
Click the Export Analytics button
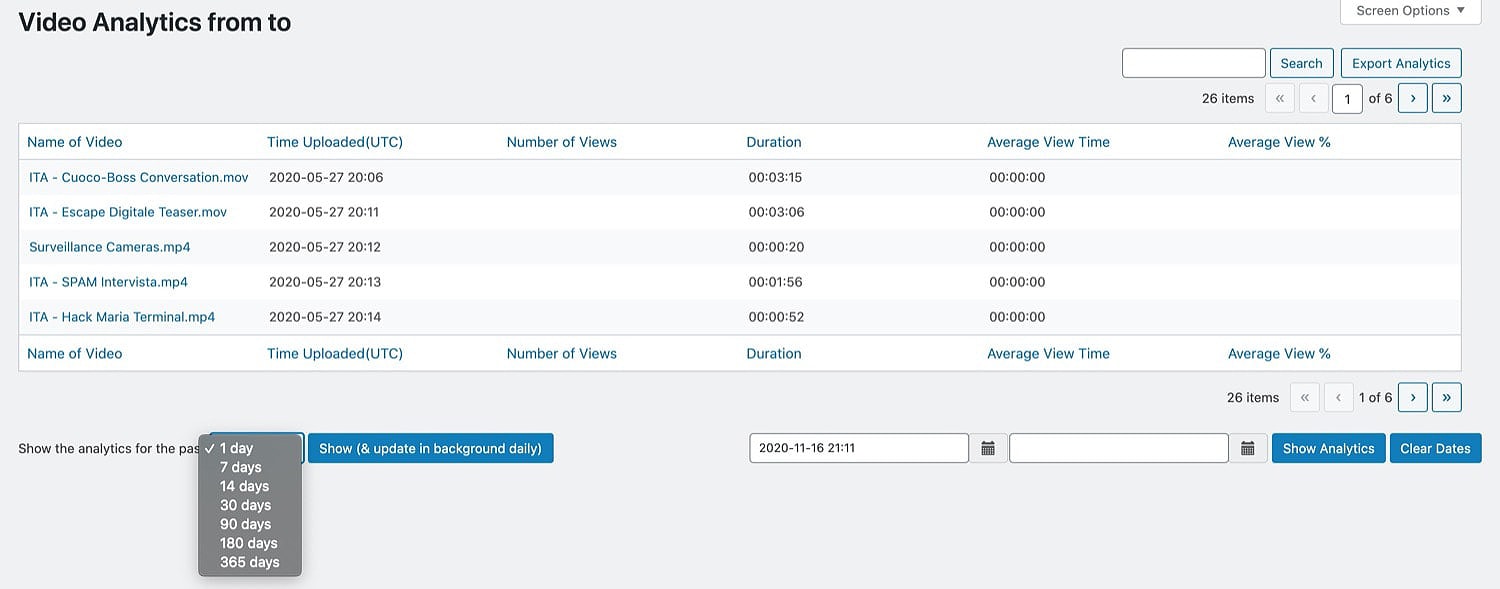[1400, 63]
